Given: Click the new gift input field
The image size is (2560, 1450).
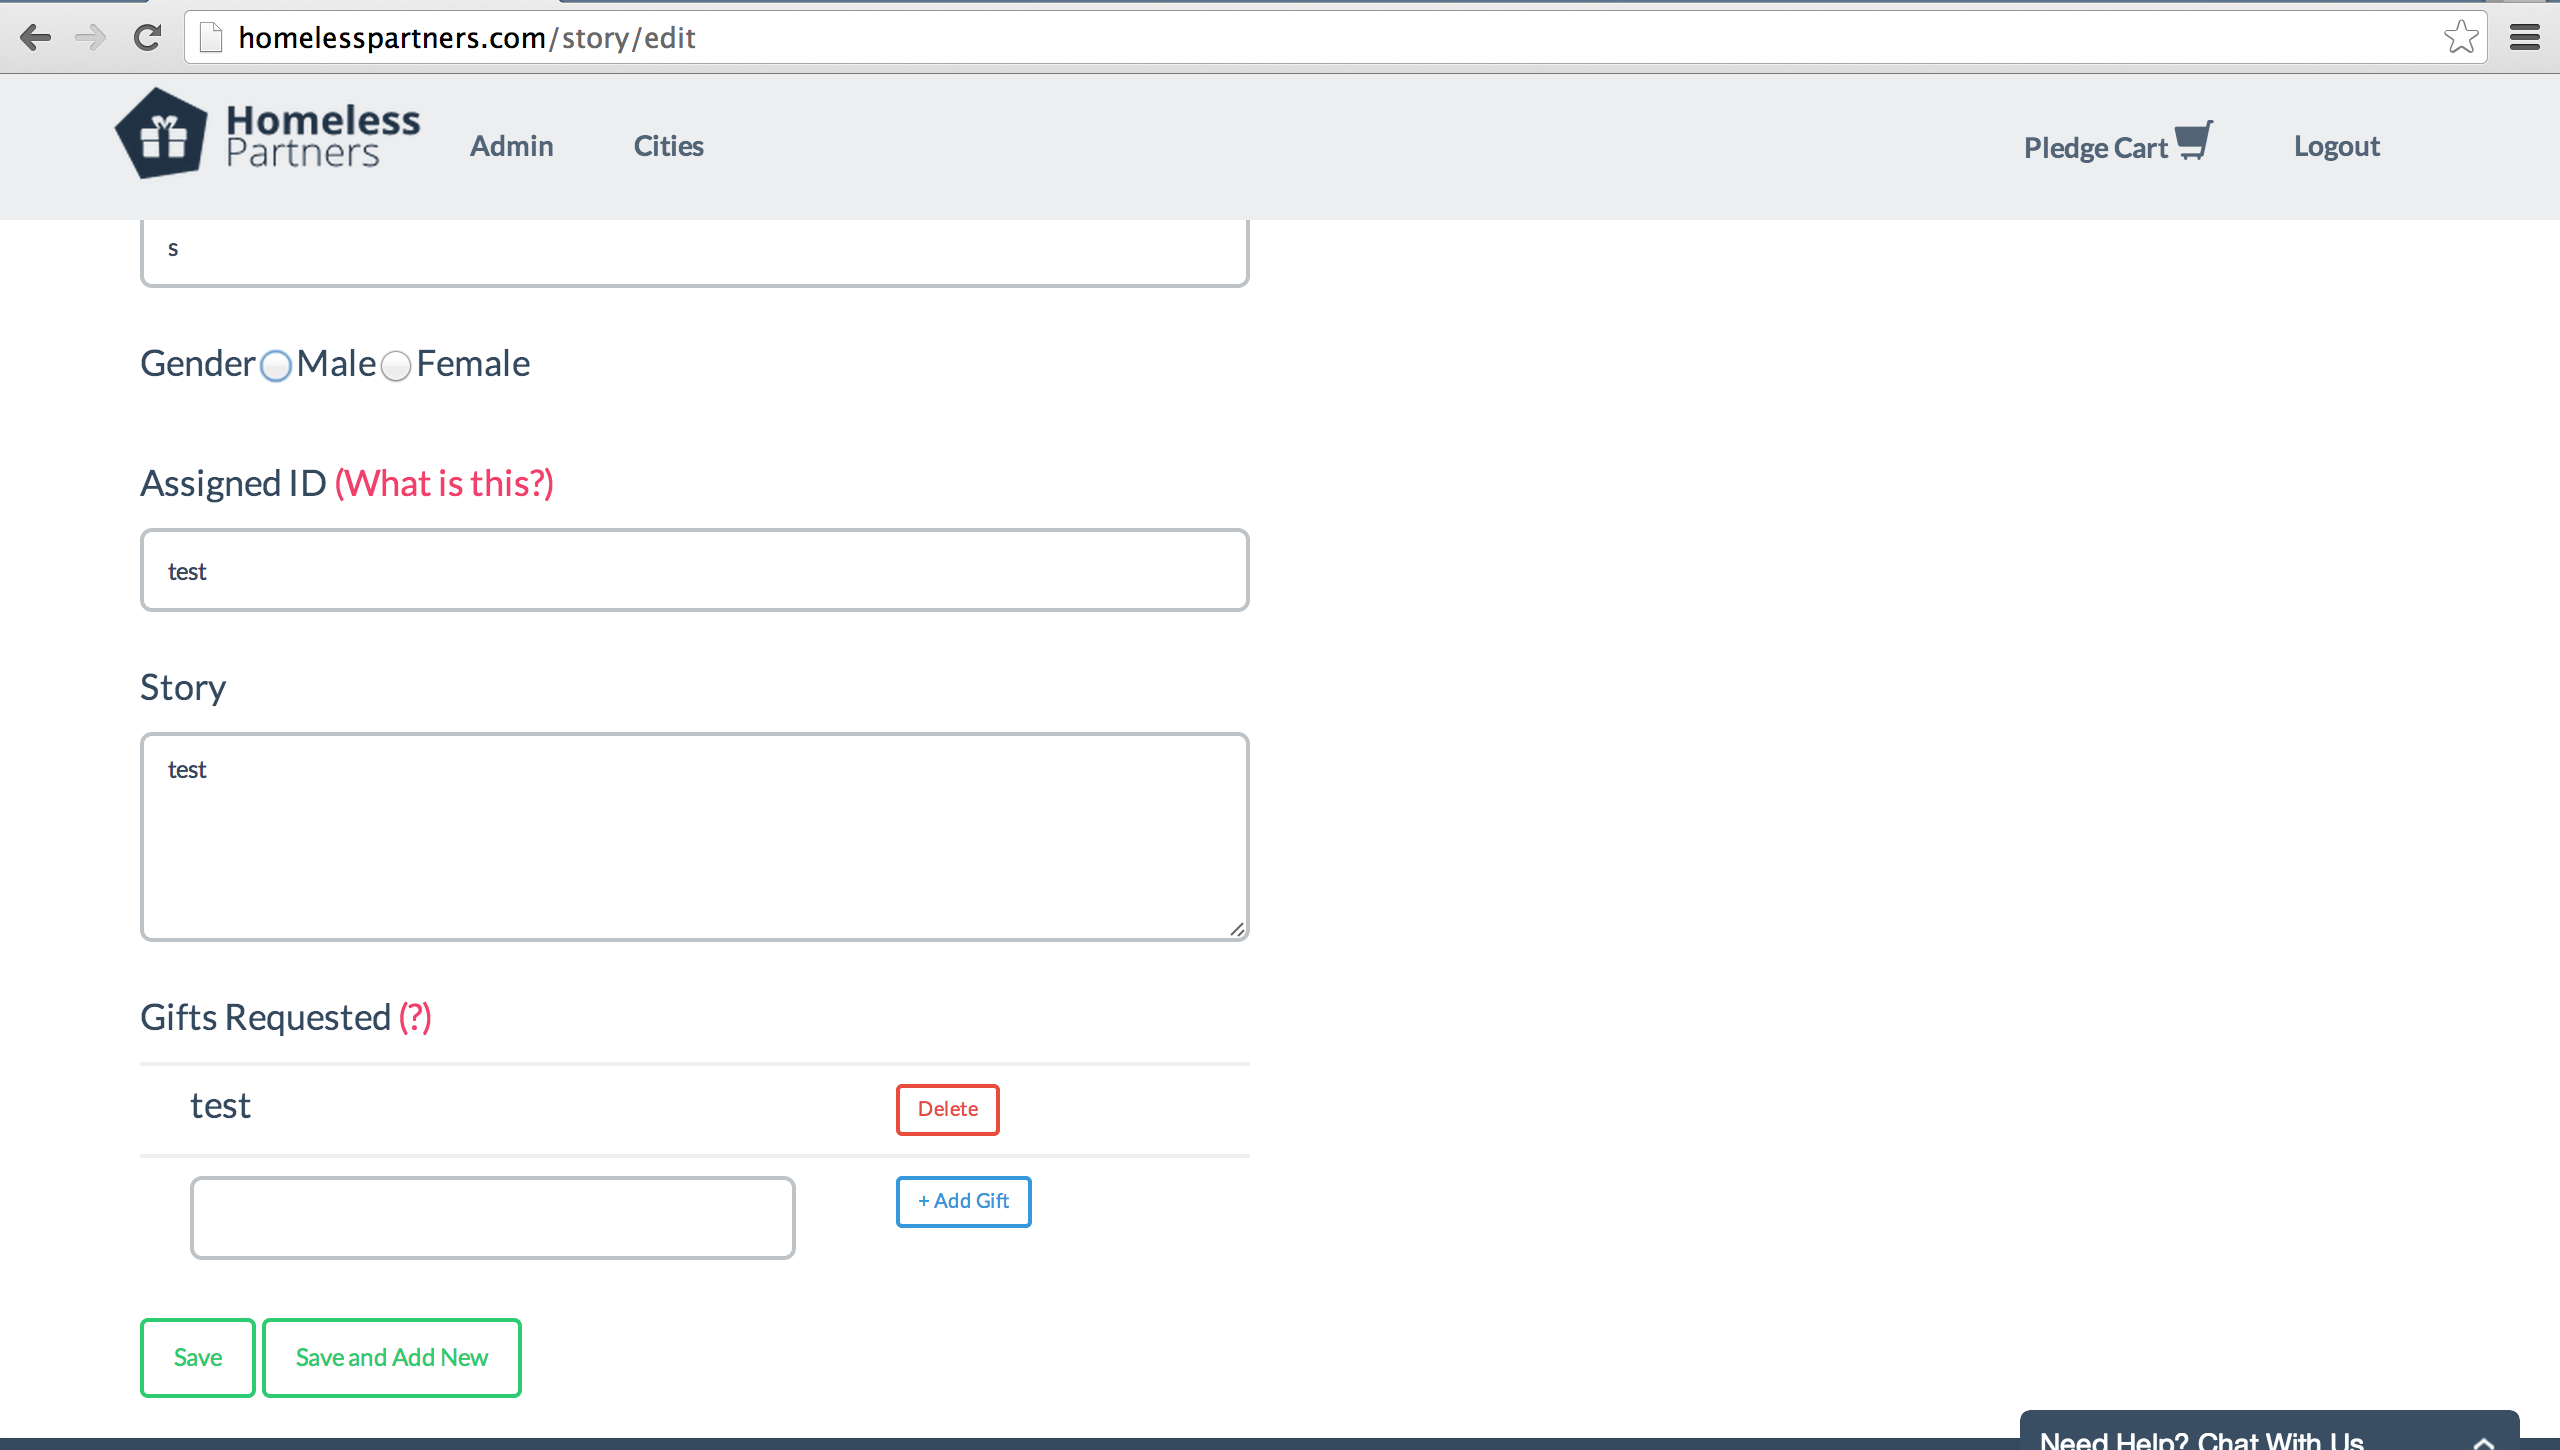Looking at the screenshot, I should (494, 1216).
